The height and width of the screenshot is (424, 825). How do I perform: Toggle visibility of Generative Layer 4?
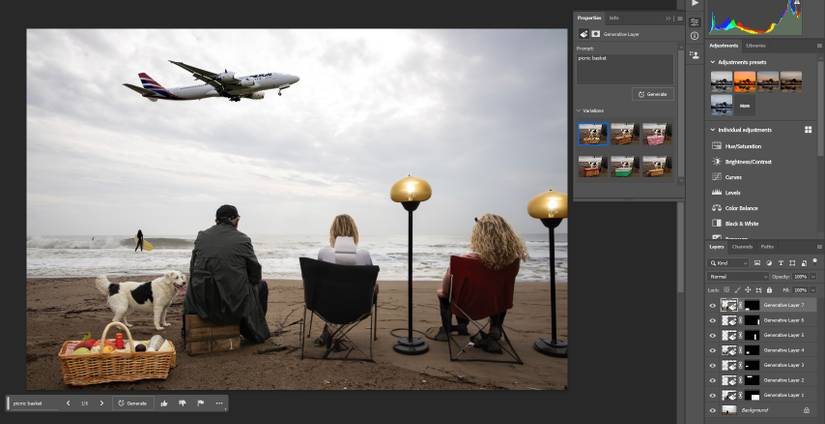(x=713, y=350)
